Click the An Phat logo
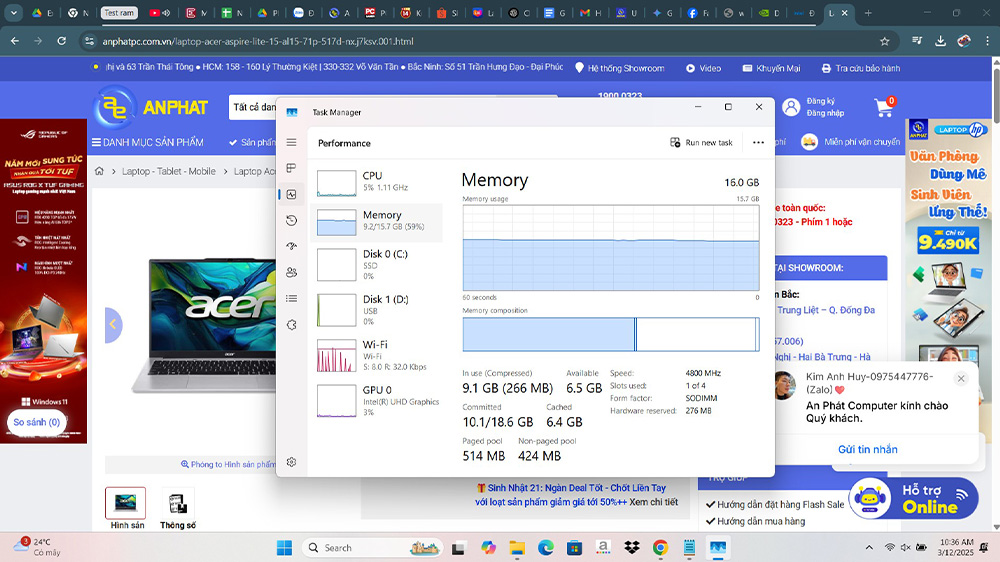 [x=151, y=107]
